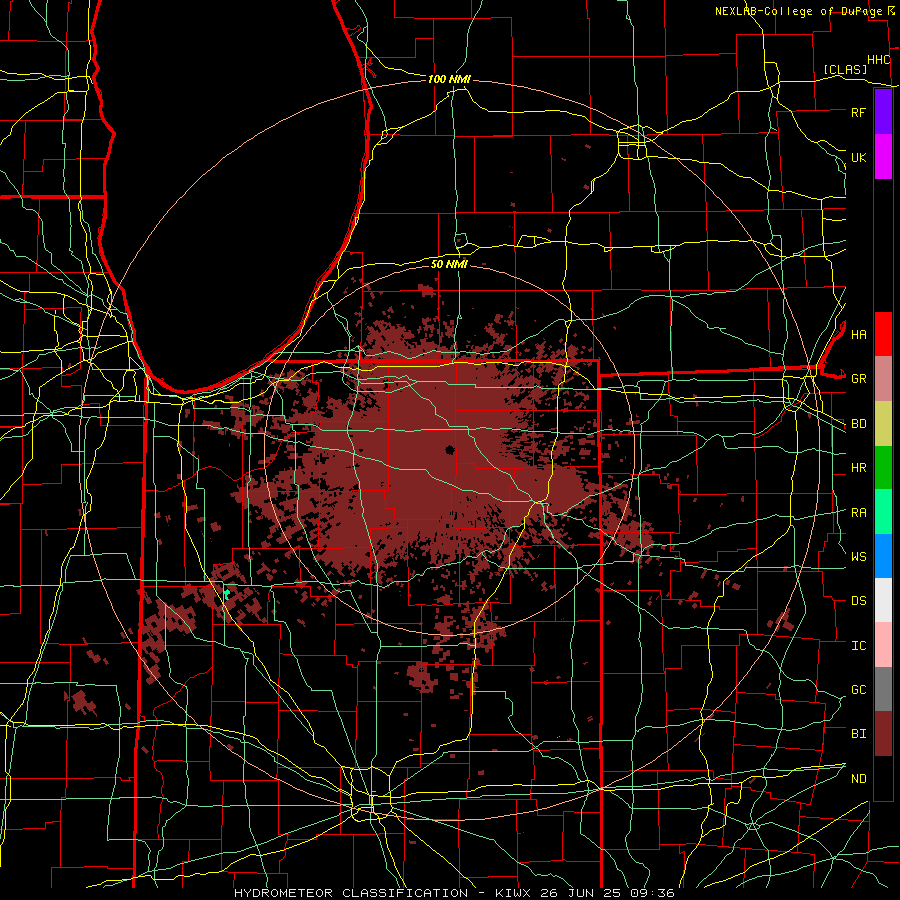Click the HYDROMETEOR CLASSIFICATION caption
Viewport: 900px width, 900px height.
tap(351, 893)
